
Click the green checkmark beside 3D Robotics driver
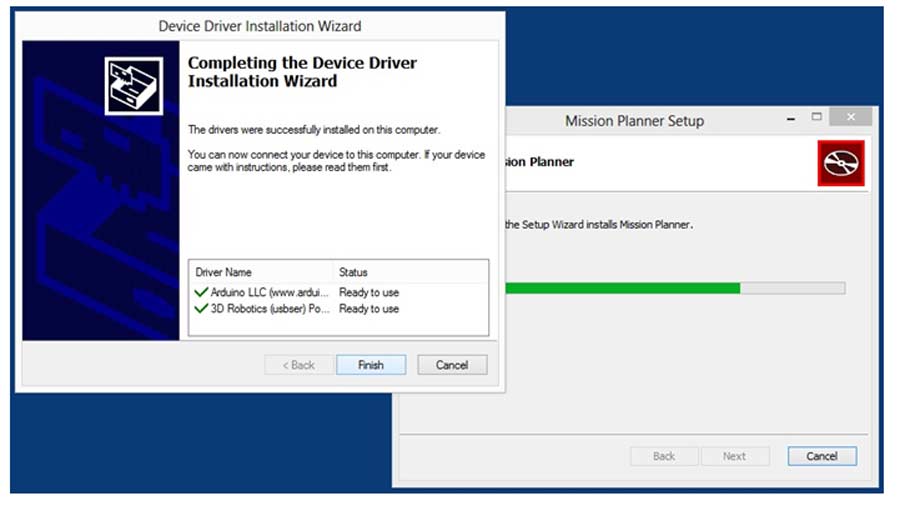201,309
